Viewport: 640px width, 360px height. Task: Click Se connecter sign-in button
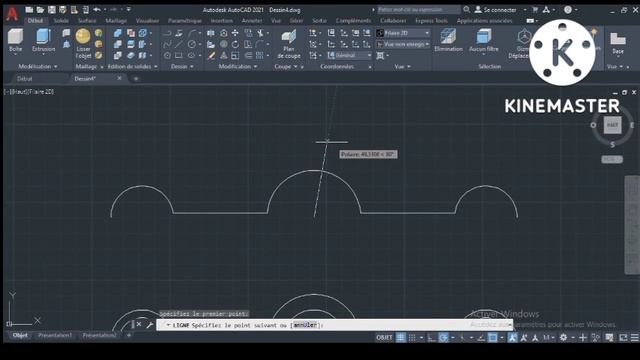[496, 10]
